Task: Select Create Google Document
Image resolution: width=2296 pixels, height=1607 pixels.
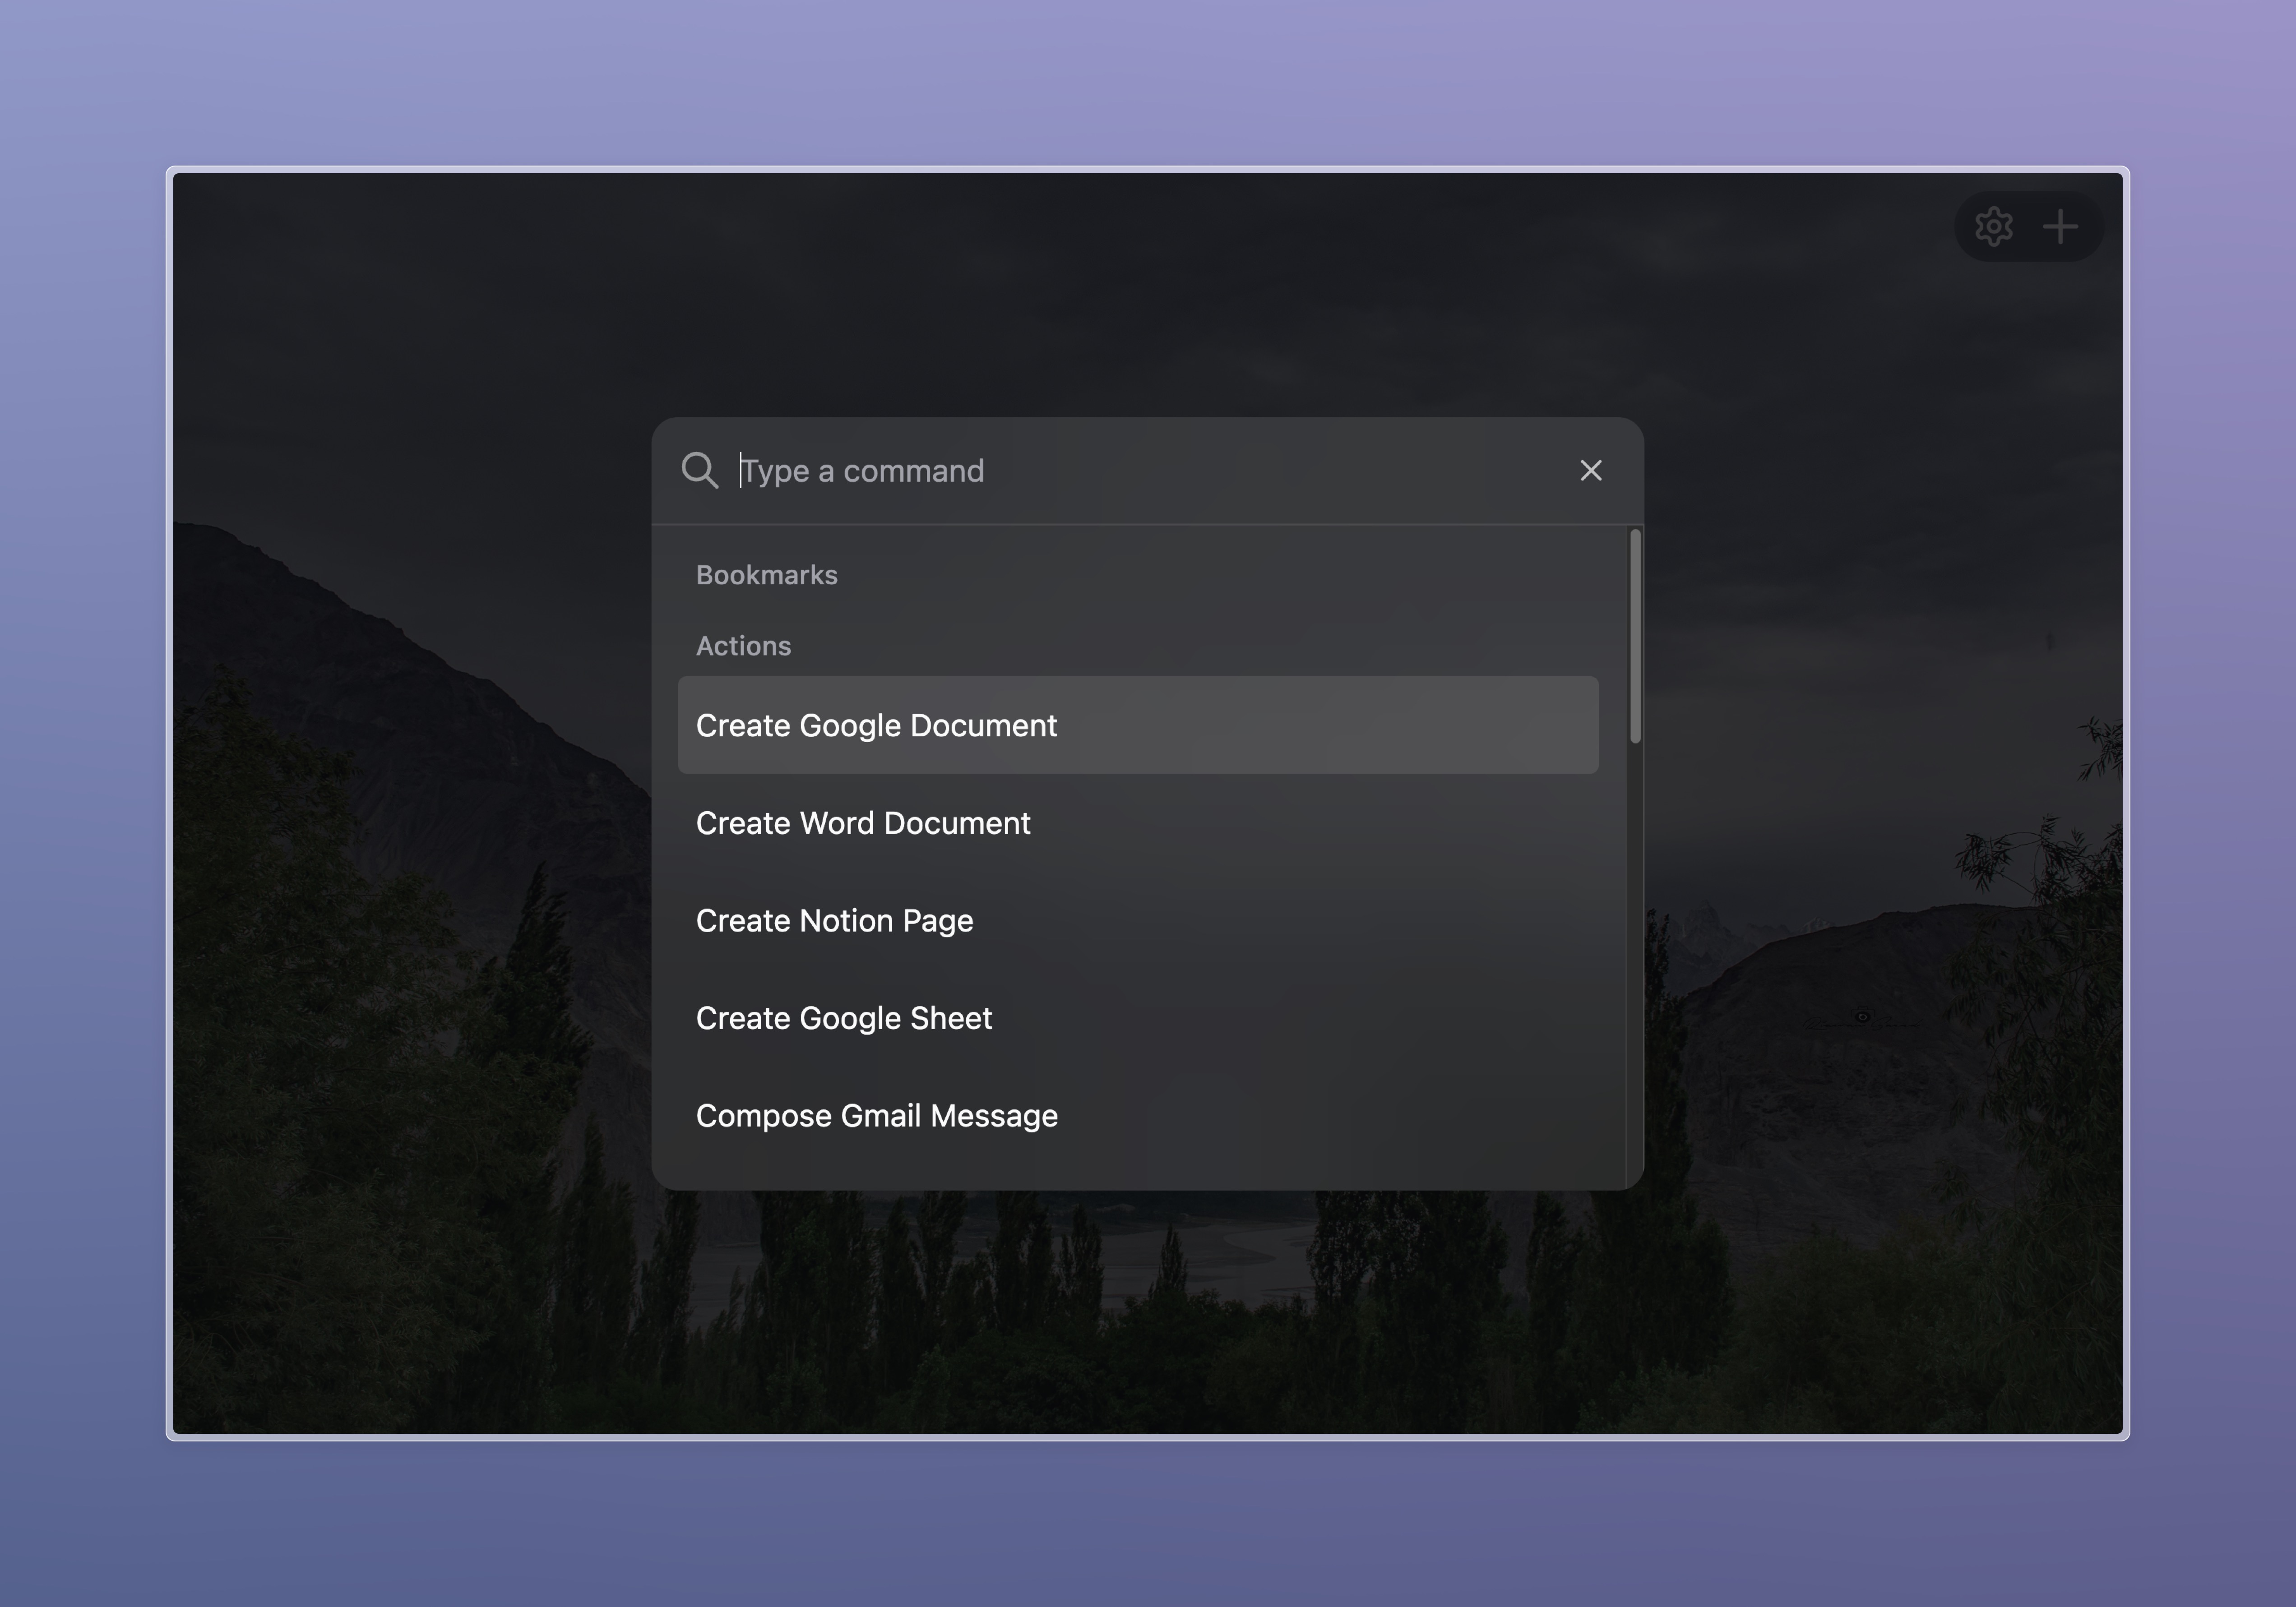Action: [x=1137, y=725]
